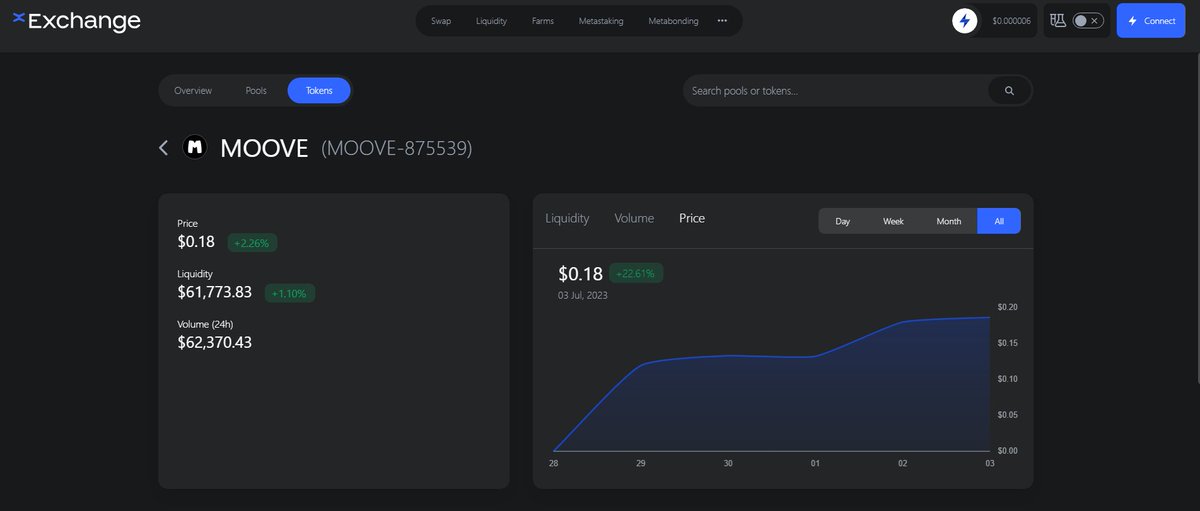Click the MOOVE token logo
Viewport: 1200px width, 511px height.
pos(196,148)
